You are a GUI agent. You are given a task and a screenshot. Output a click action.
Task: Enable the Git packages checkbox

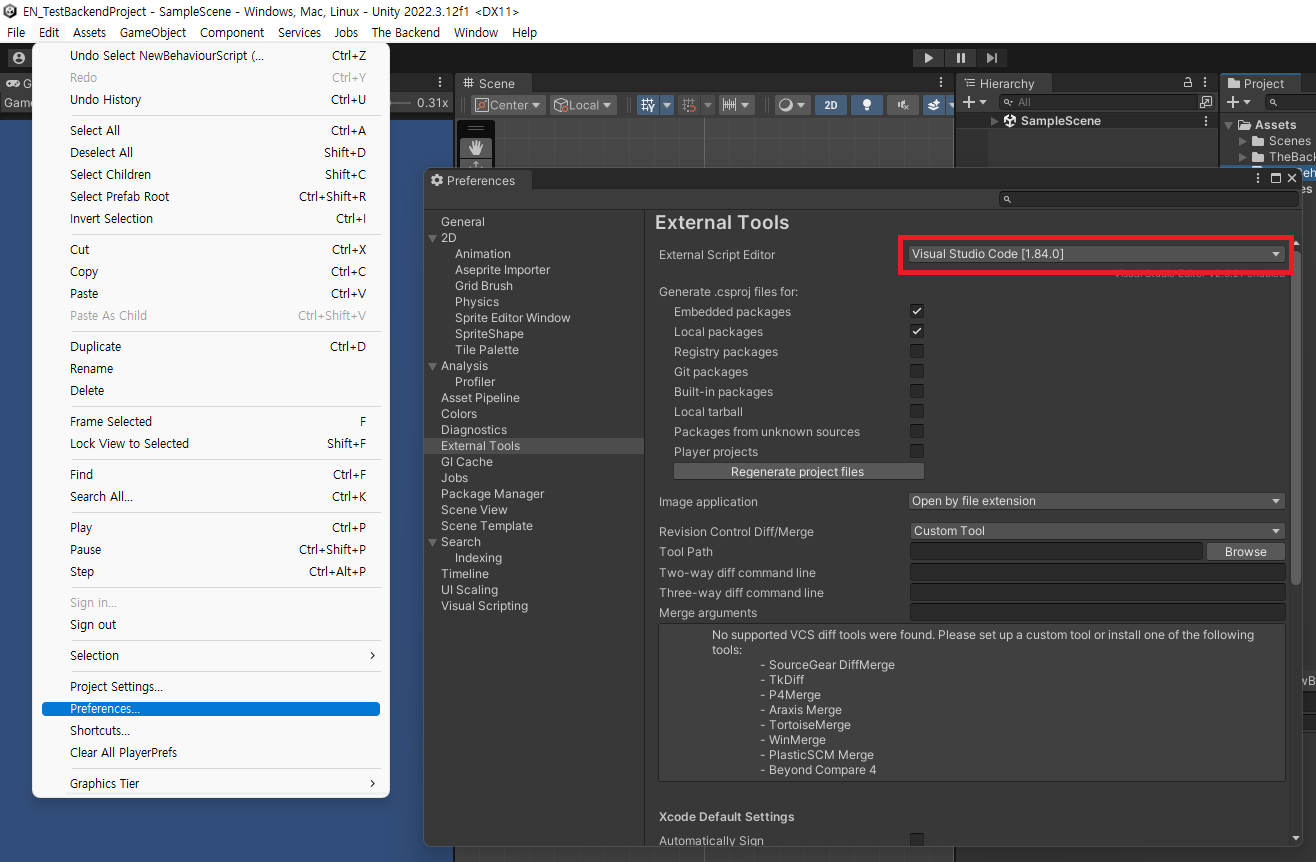(x=916, y=371)
